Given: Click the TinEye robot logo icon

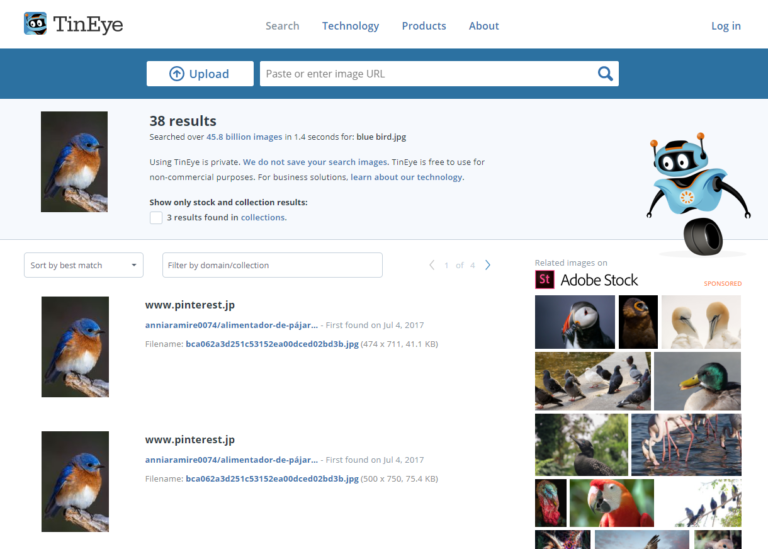Looking at the screenshot, I should click(x=36, y=24).
